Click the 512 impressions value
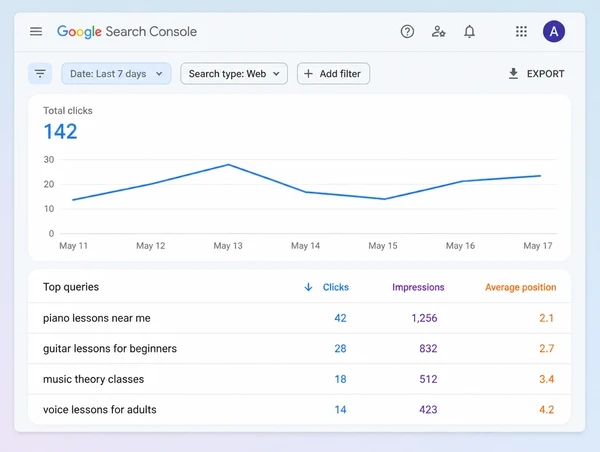The height and width of the screenshot is (452, 600). (x=428, y=379)
